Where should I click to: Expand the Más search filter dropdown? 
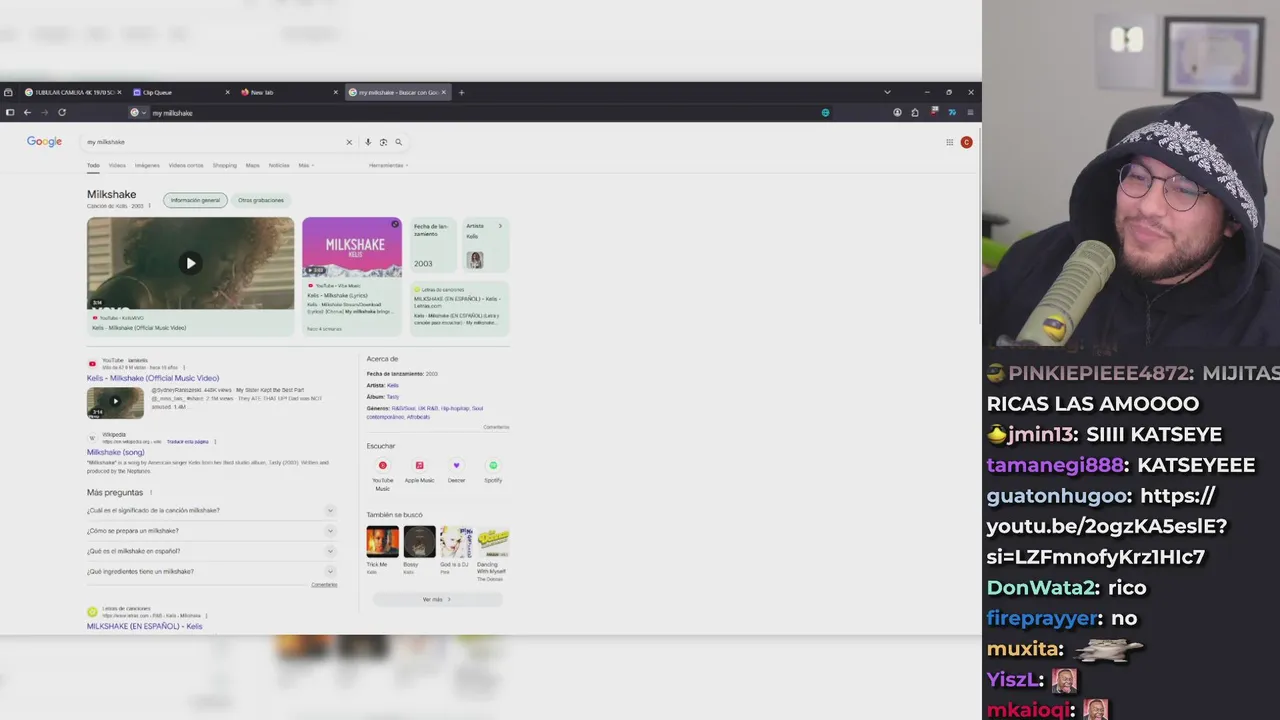tap(306, 165)
